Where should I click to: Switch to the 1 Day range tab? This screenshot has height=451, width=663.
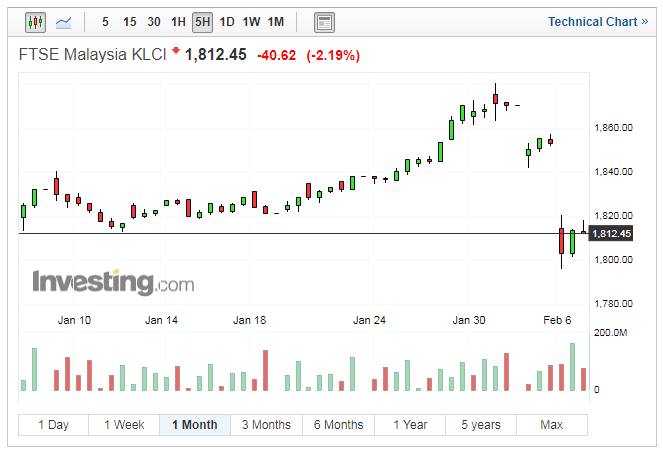pos(53,425)
